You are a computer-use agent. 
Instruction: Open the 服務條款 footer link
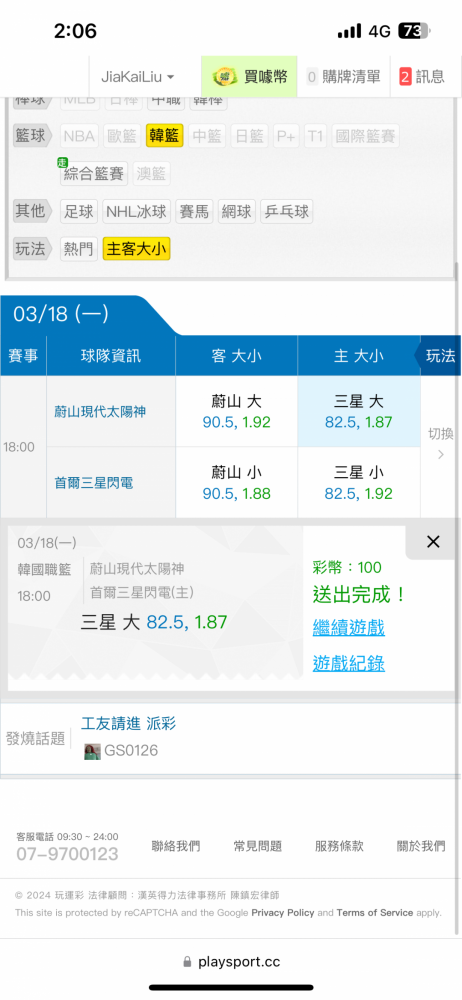click(x=339, y=846)
